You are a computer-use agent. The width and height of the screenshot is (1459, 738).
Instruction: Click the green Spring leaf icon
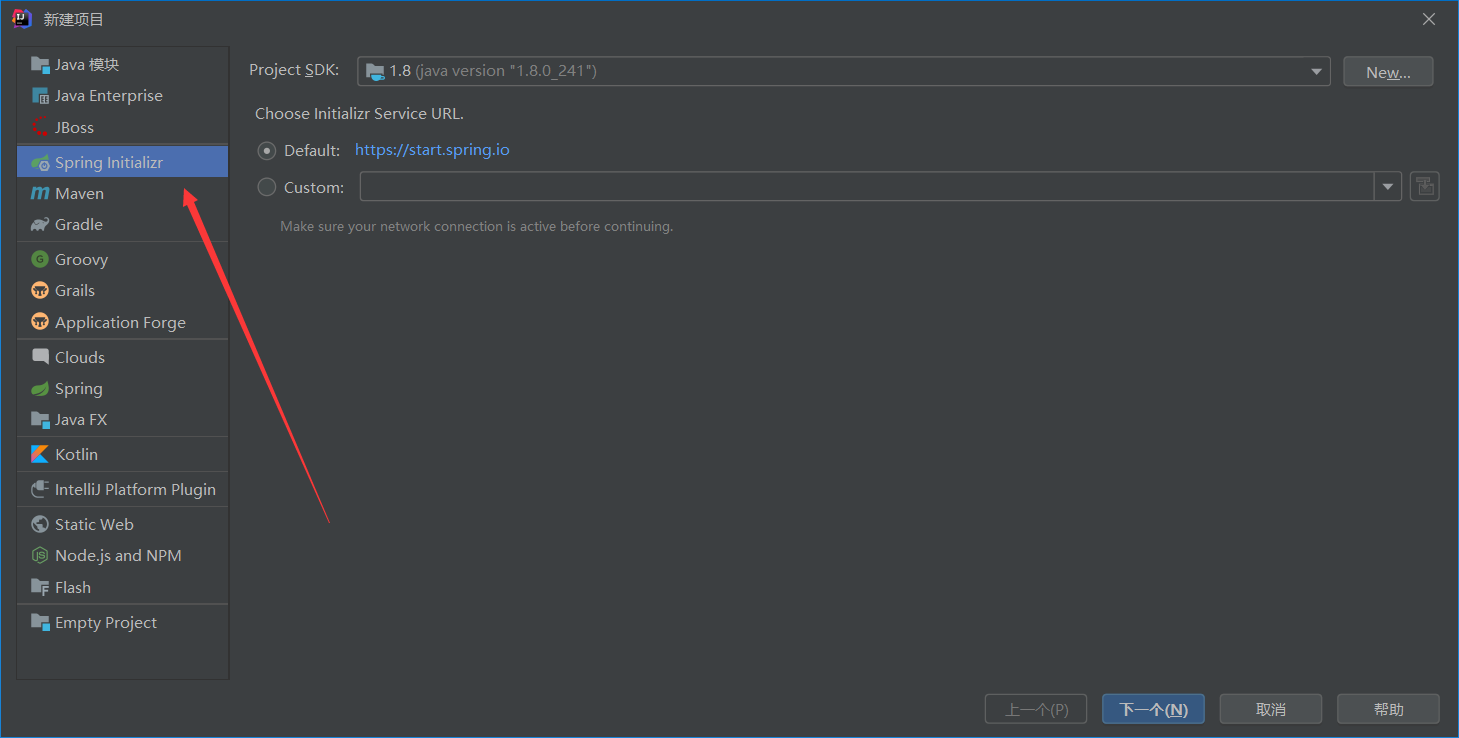(40, 388)
